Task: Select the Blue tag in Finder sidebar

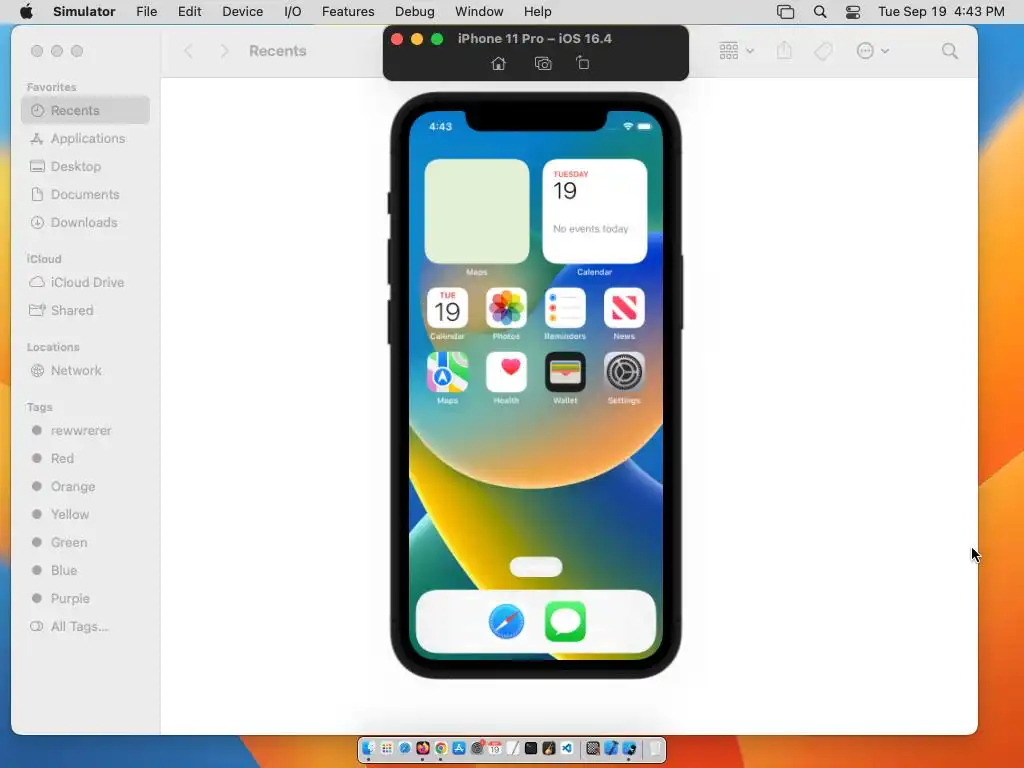Action: click(85, 571)
